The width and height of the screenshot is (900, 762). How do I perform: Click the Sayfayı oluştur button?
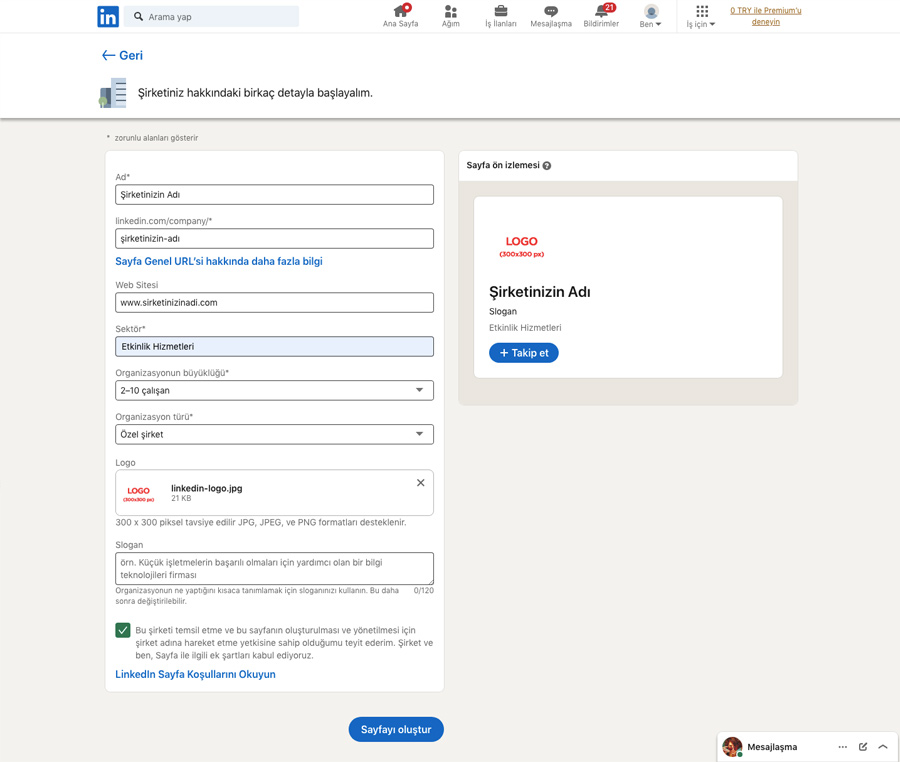pos(396,729)
